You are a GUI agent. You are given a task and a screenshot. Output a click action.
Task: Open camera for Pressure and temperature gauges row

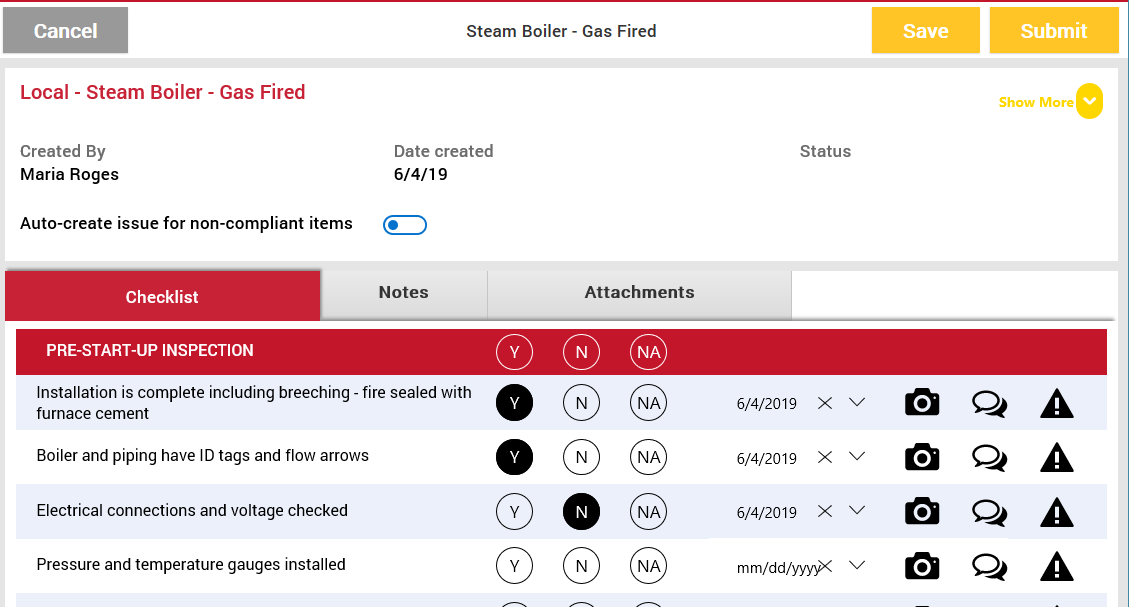pyautogui.click(x=922, y=566)
